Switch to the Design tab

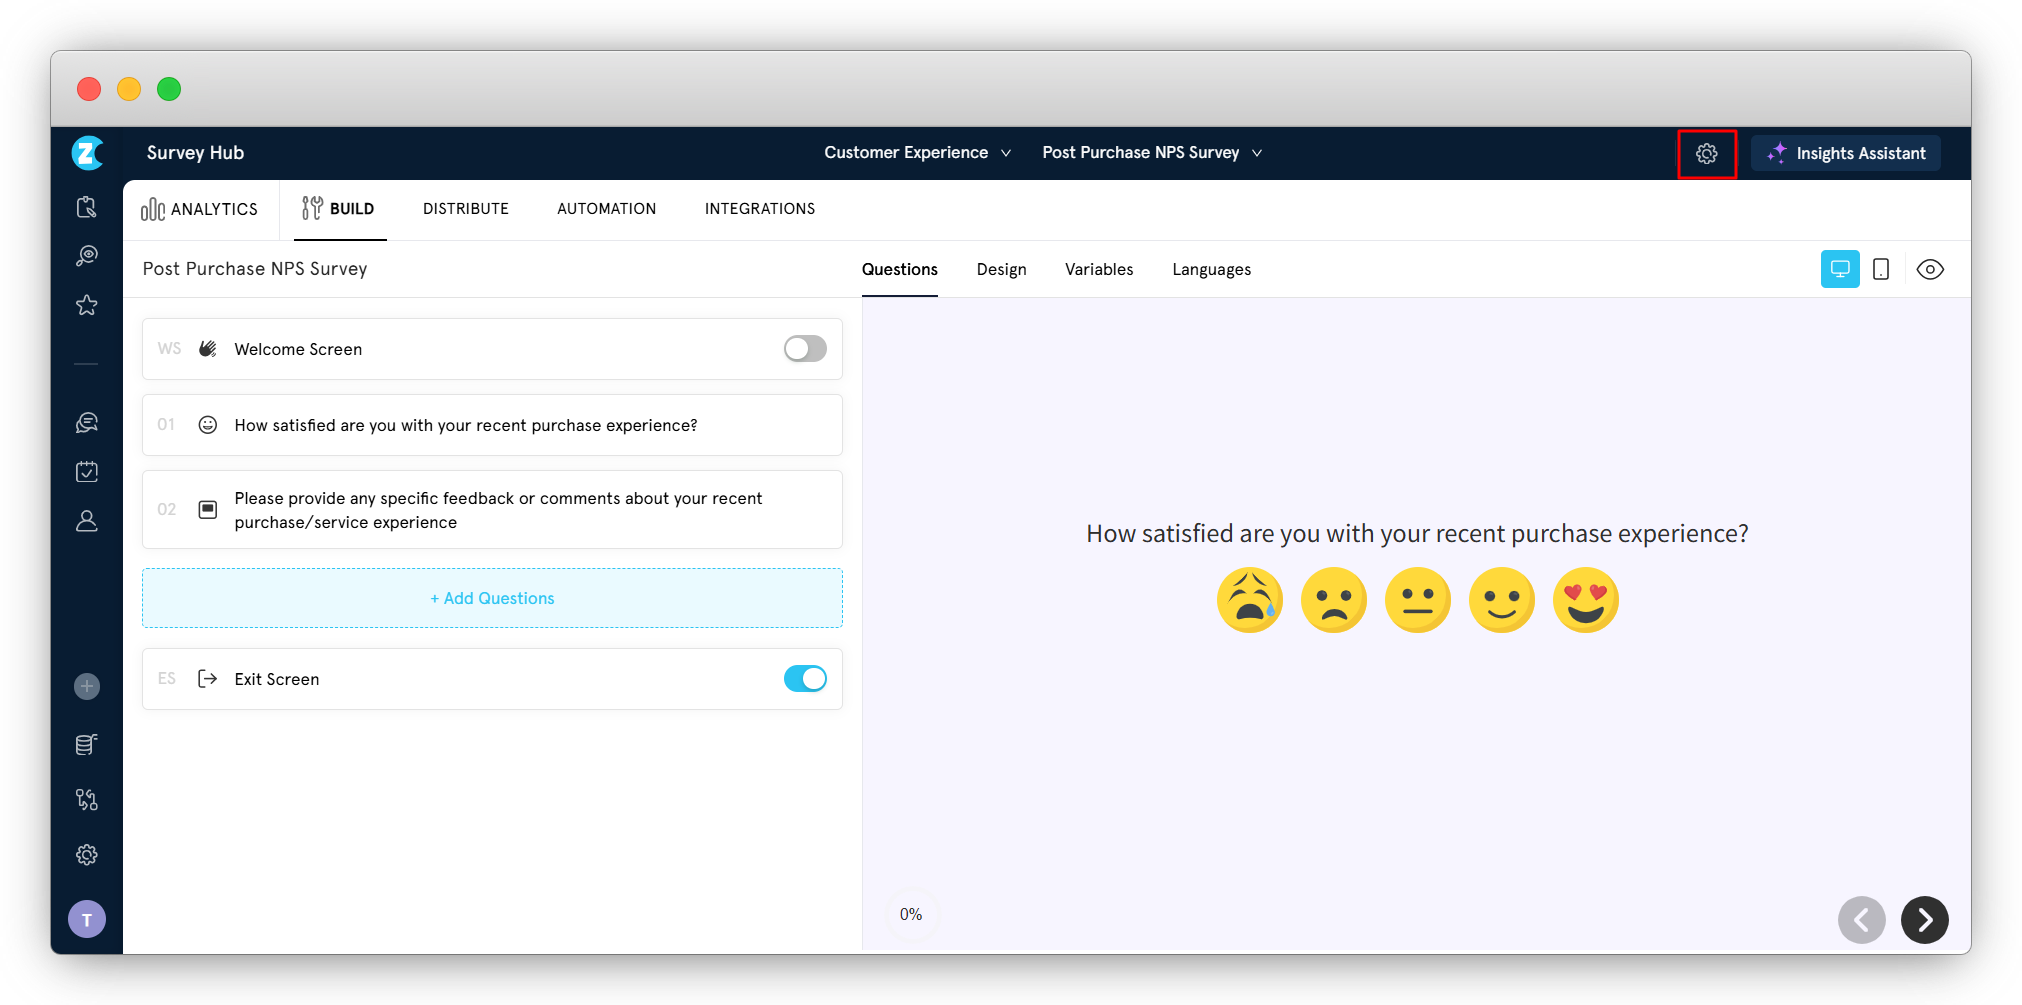(1001, 270)
